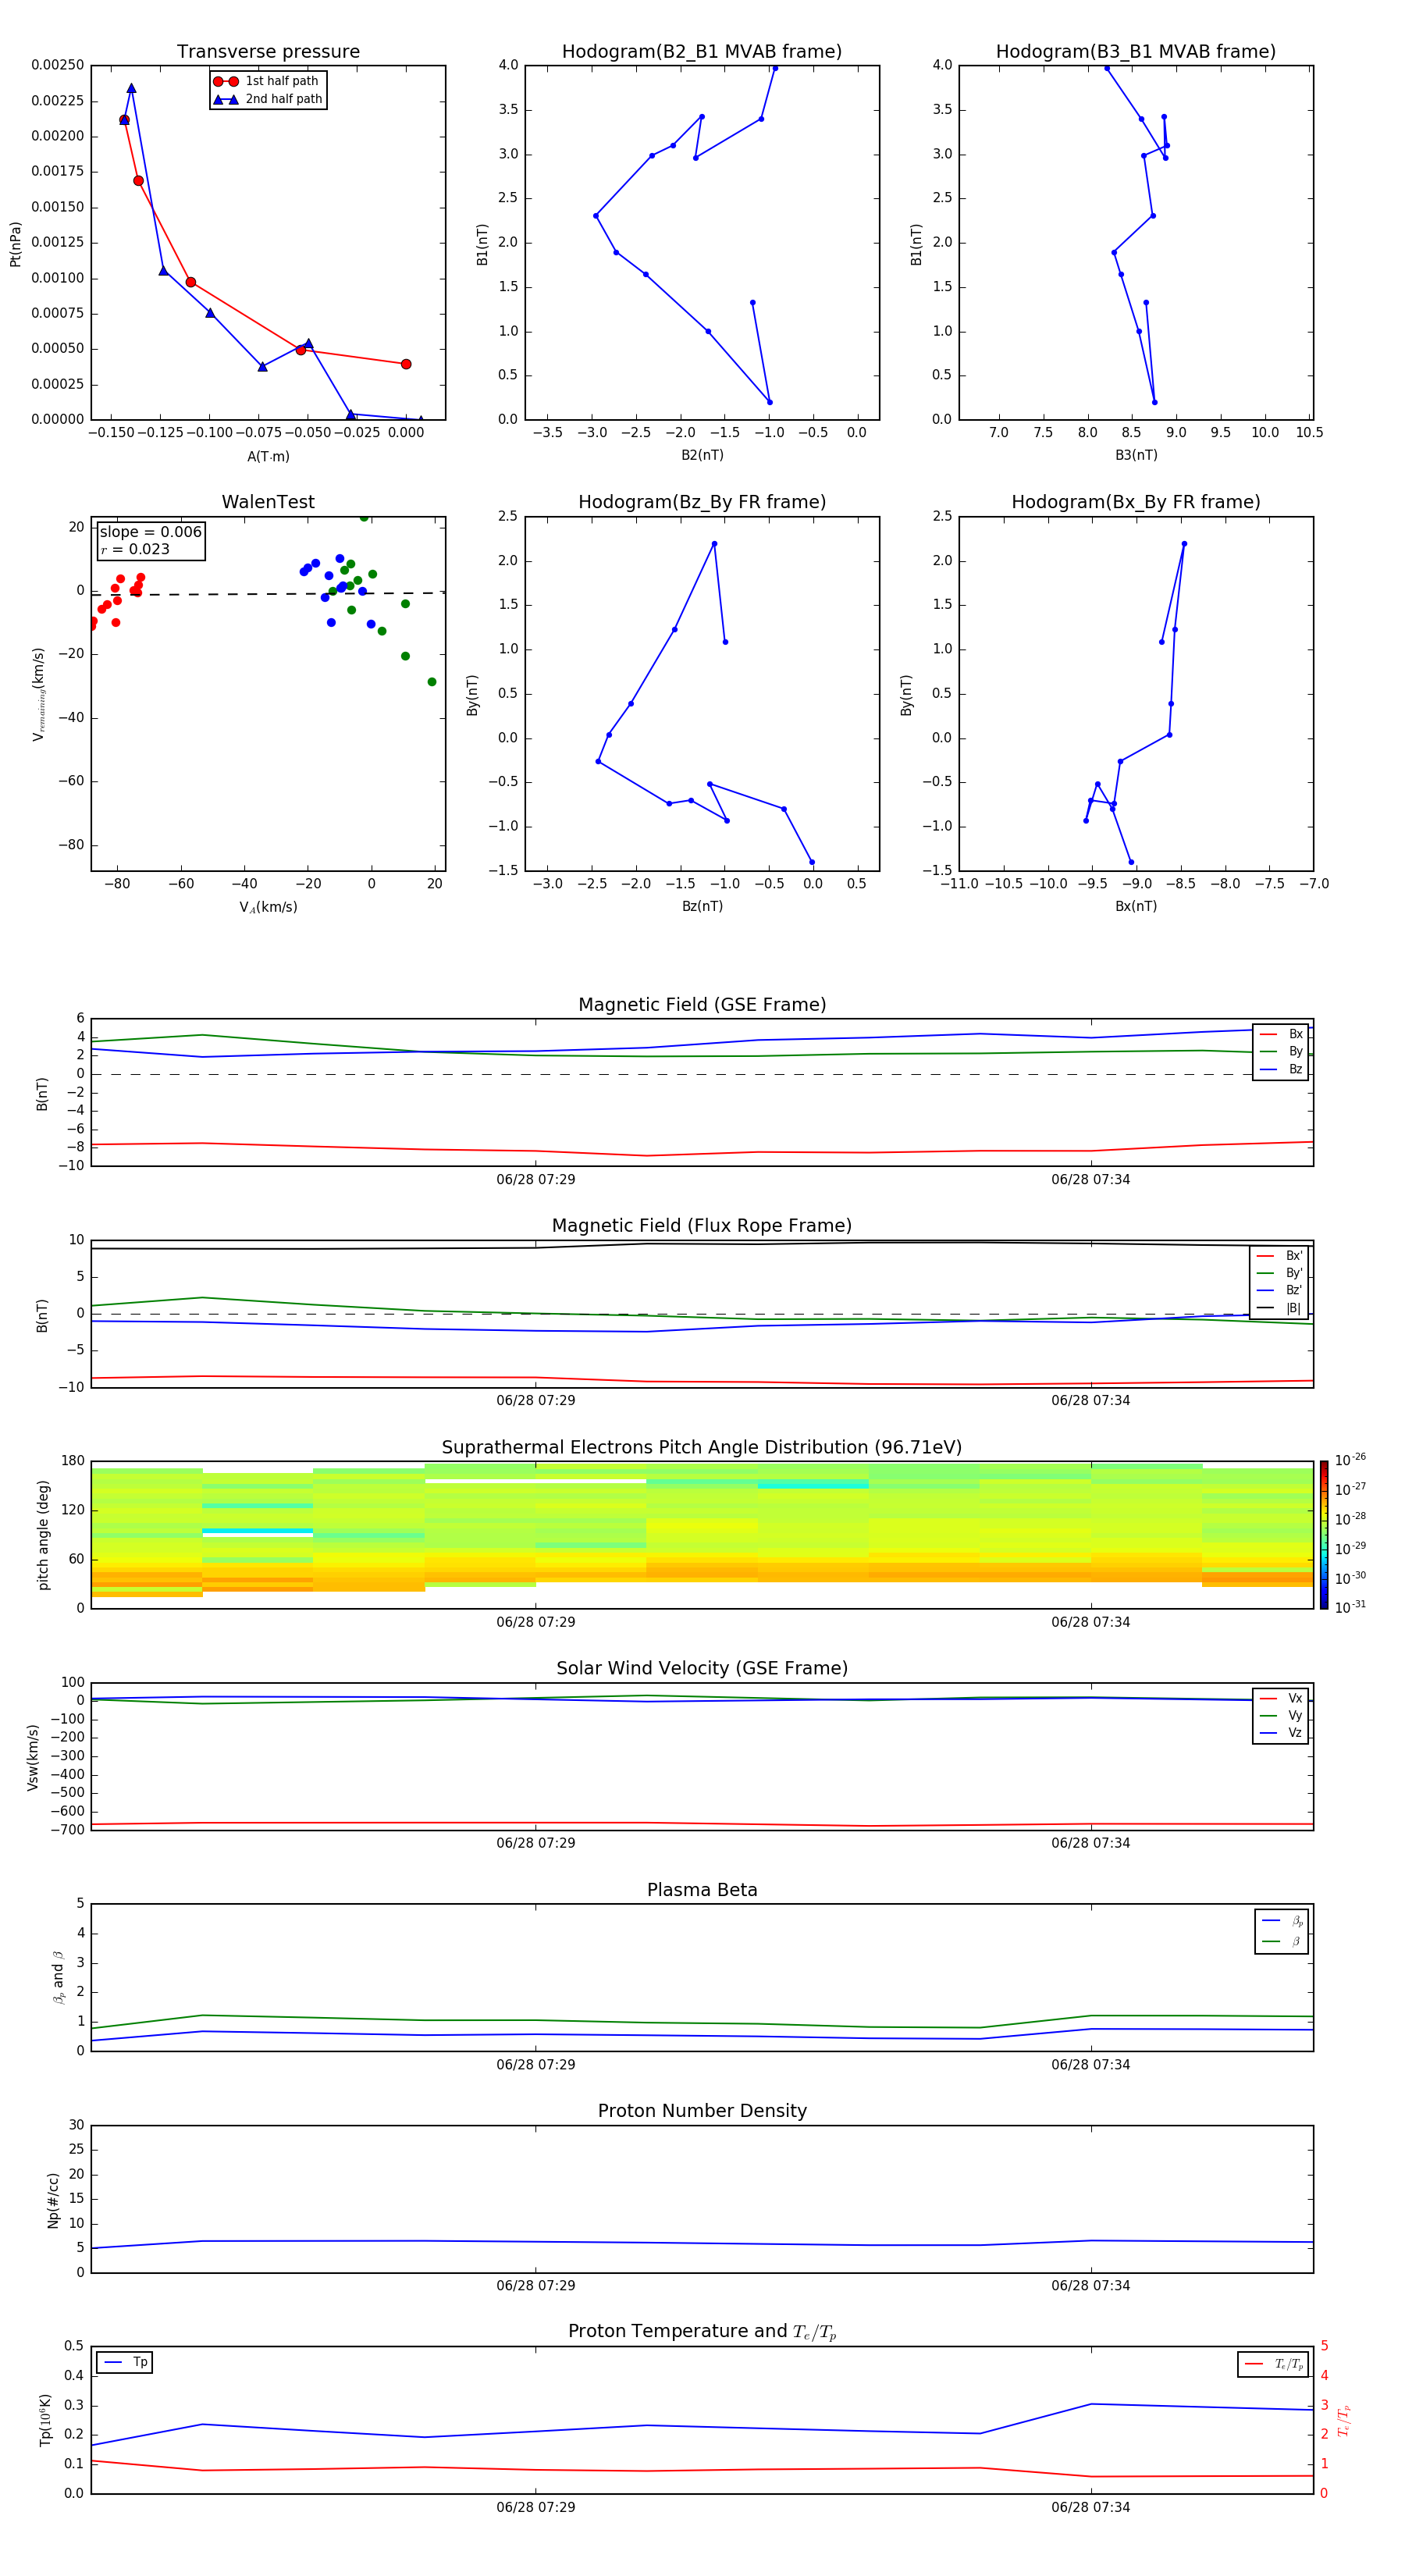Click the 'Plasma Beta' plot title
This screenshot has width=1405, height=2576.
point(702,1891)
